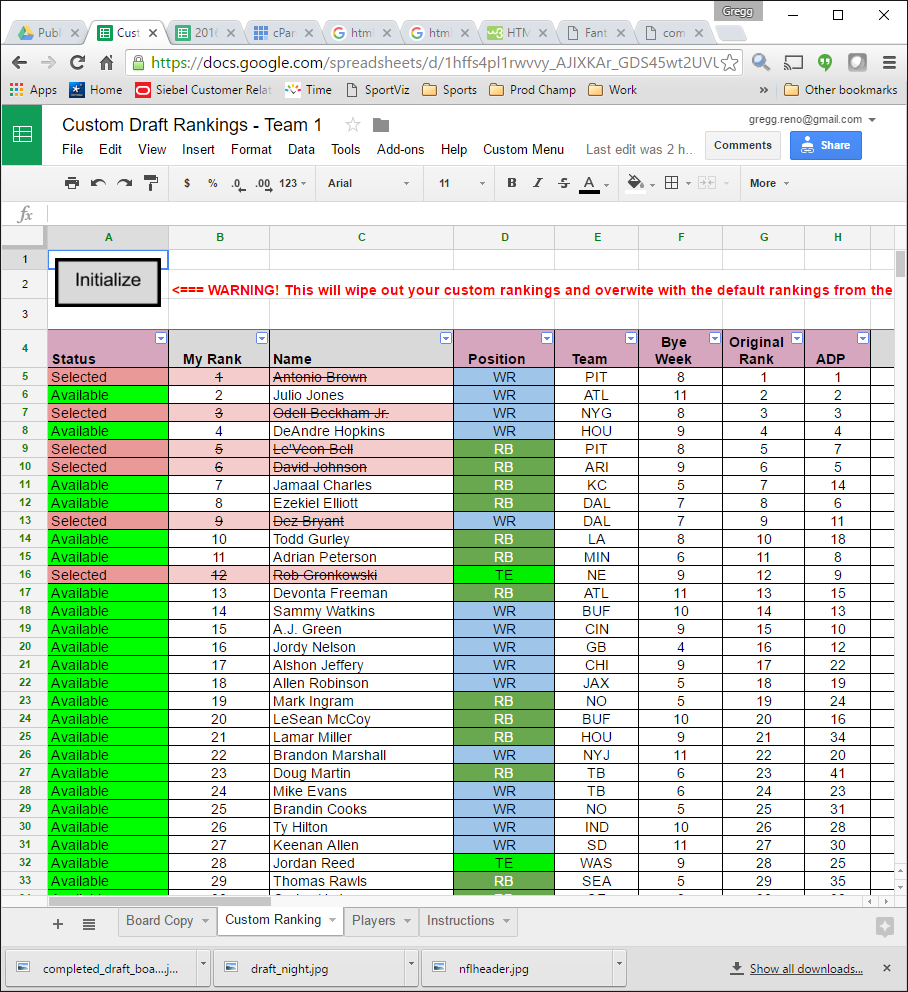This screenshot has width=908, height=992.
Task: Format as percent
Action: (213, 183)
